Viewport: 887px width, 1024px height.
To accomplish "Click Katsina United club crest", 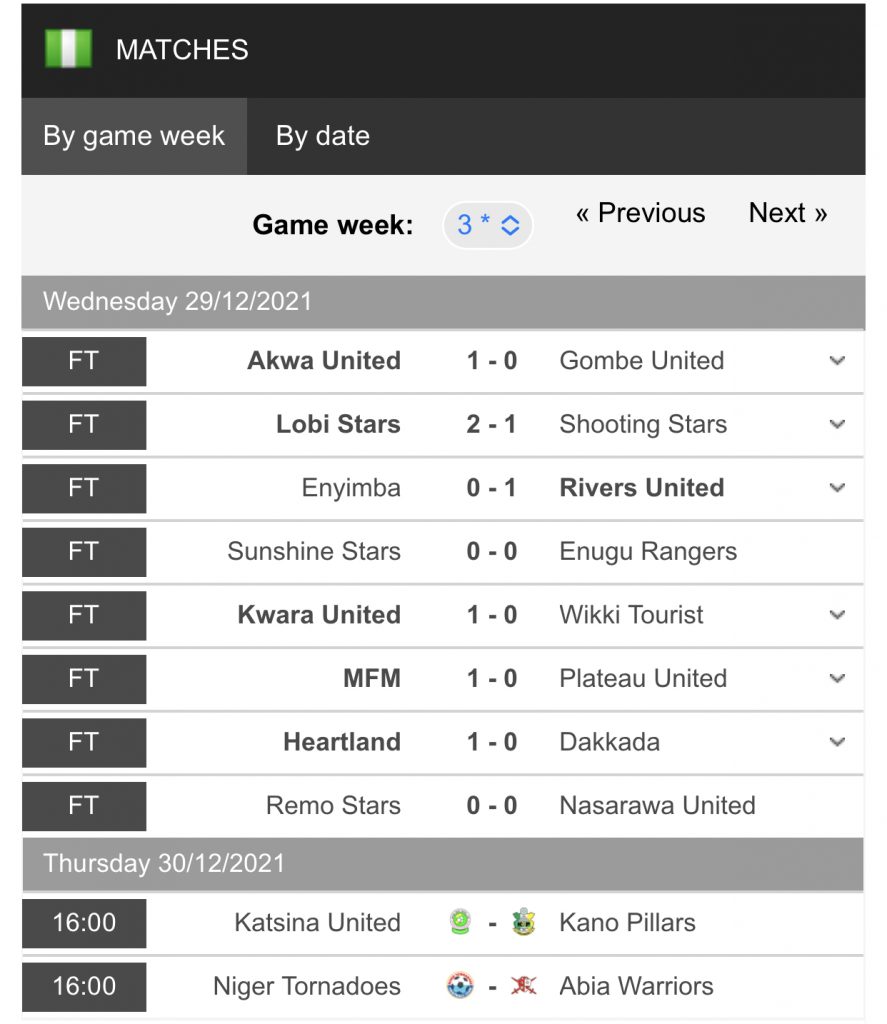I will tap(460, 922).
